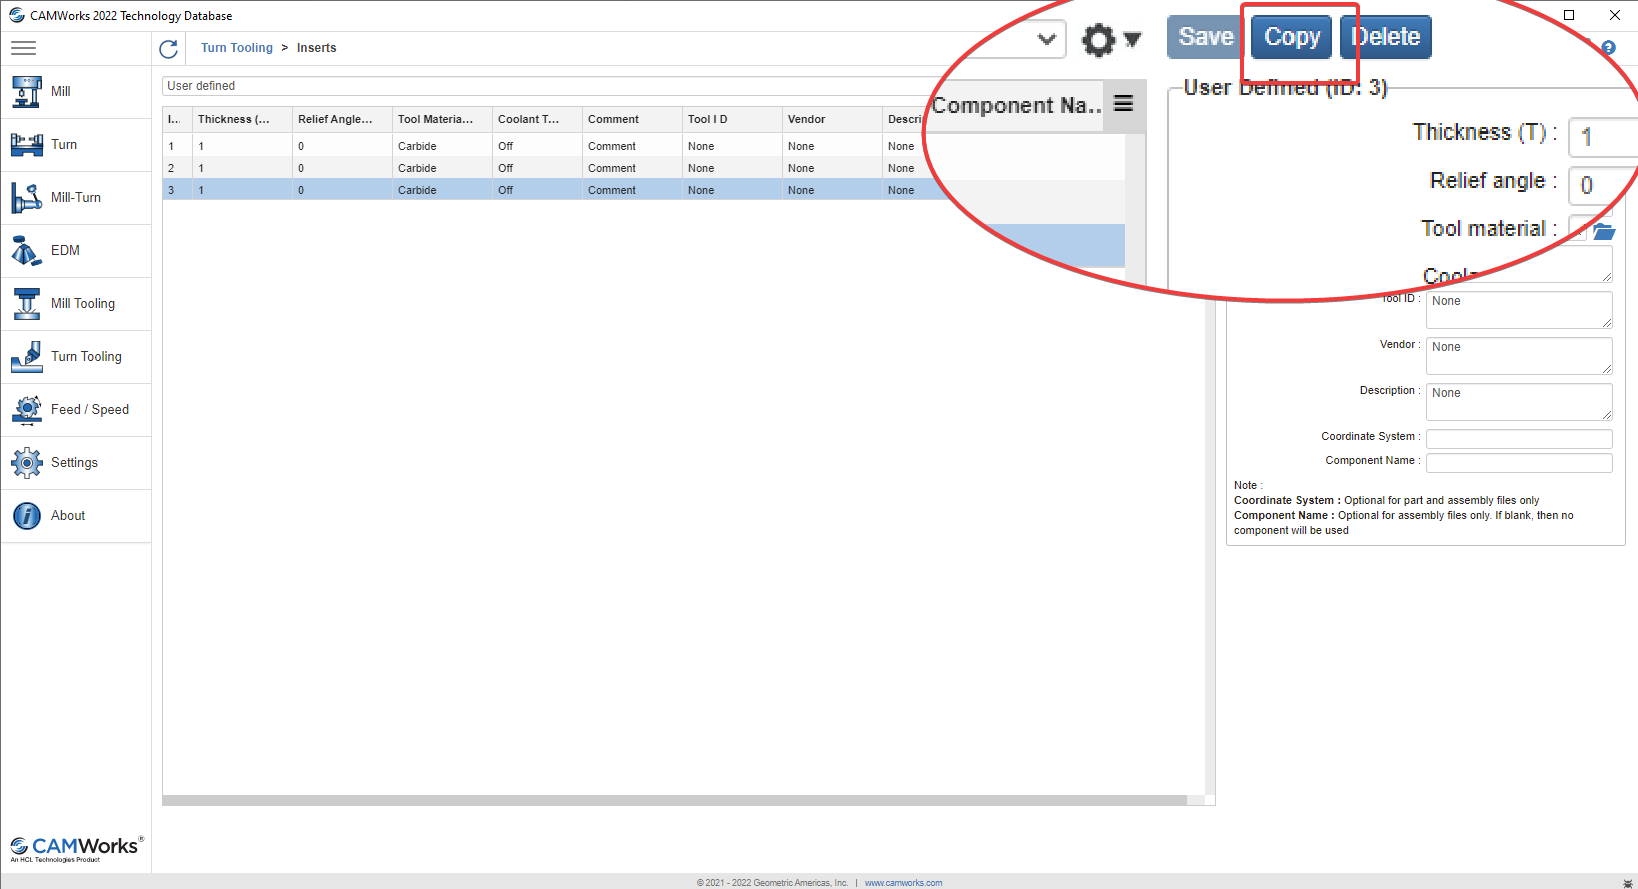Go back to Turn Tooling breadcrumb link
Viewport: 1638px width, 889px height.
click(x=237, y=48)
